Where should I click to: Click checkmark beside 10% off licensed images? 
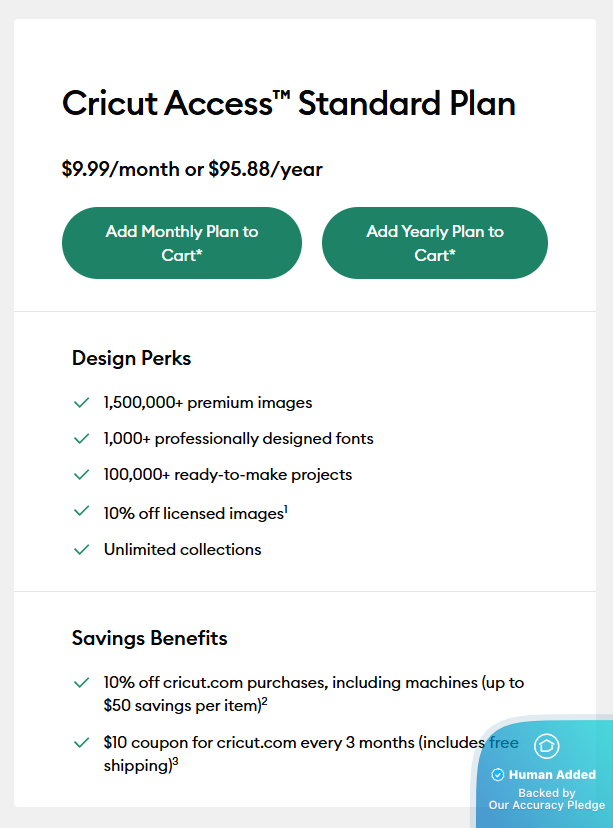(82, 512)
